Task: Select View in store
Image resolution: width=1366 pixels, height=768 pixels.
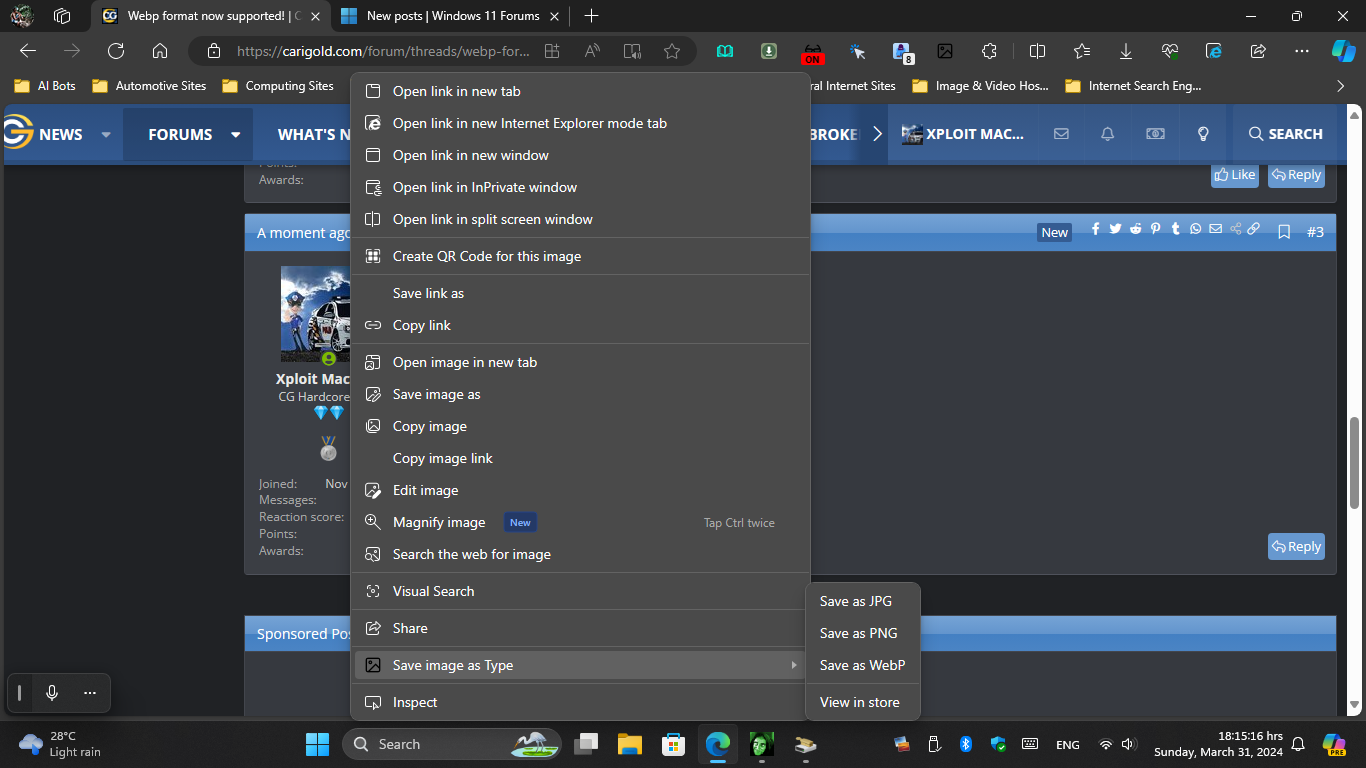Action: pos(863,702)
